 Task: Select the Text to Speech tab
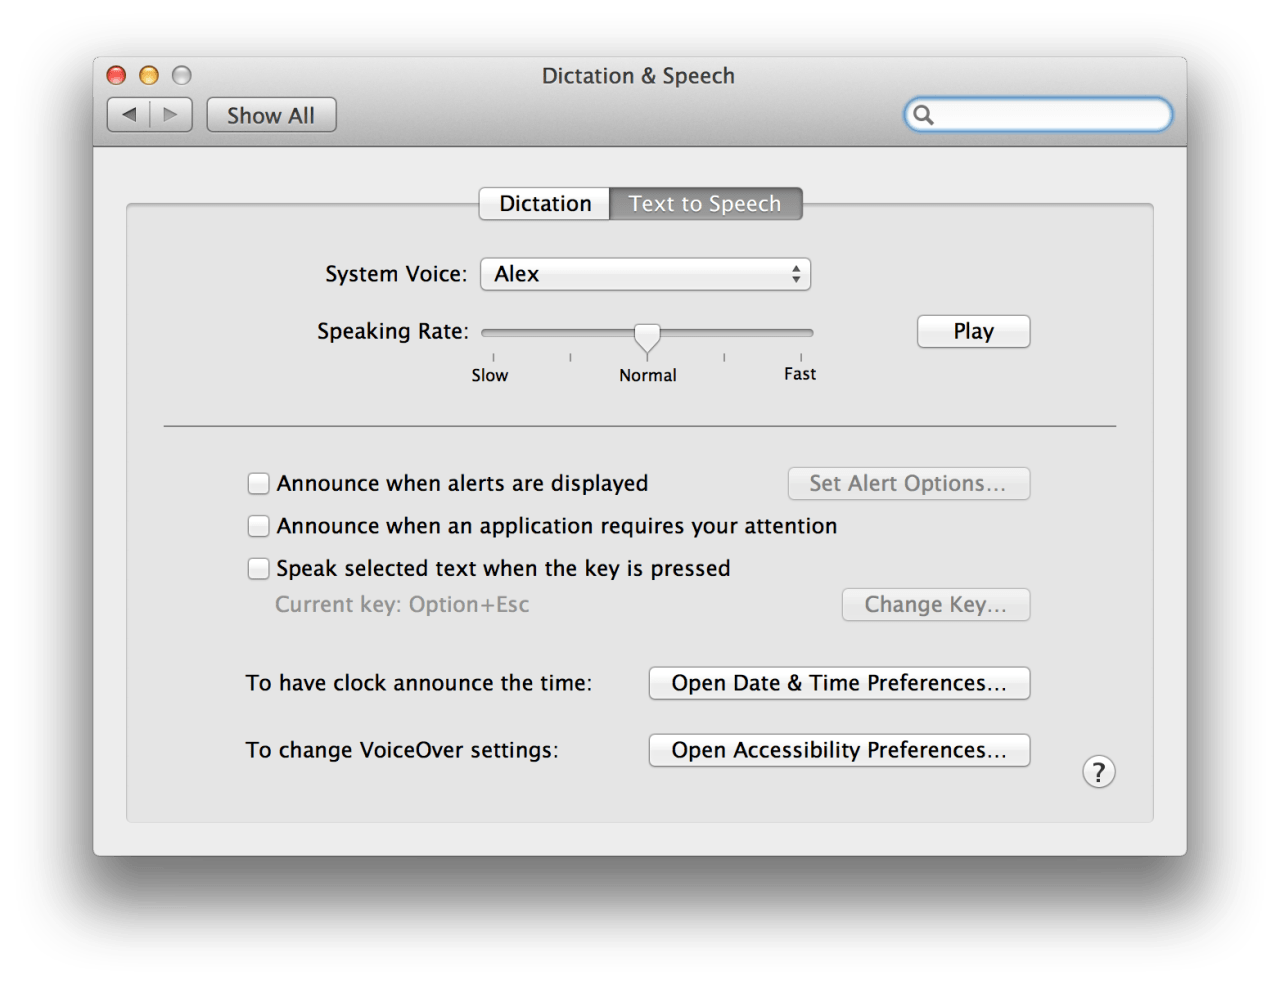(x=705, y=204)
